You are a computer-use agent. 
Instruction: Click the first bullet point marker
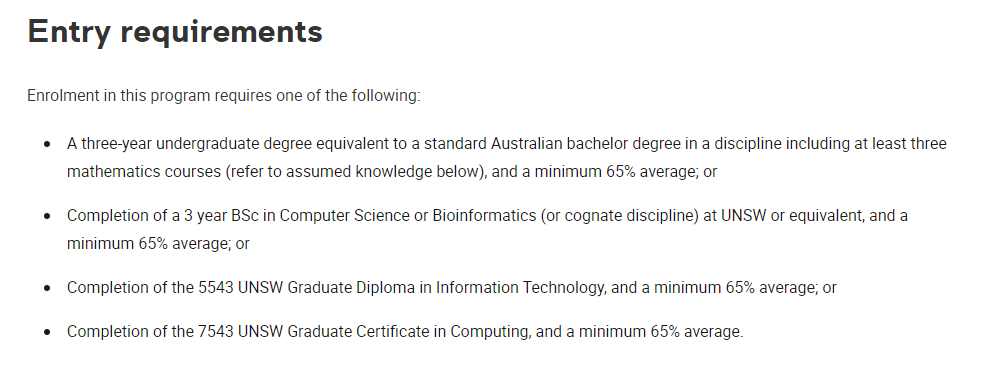click(x=47, y=144)
